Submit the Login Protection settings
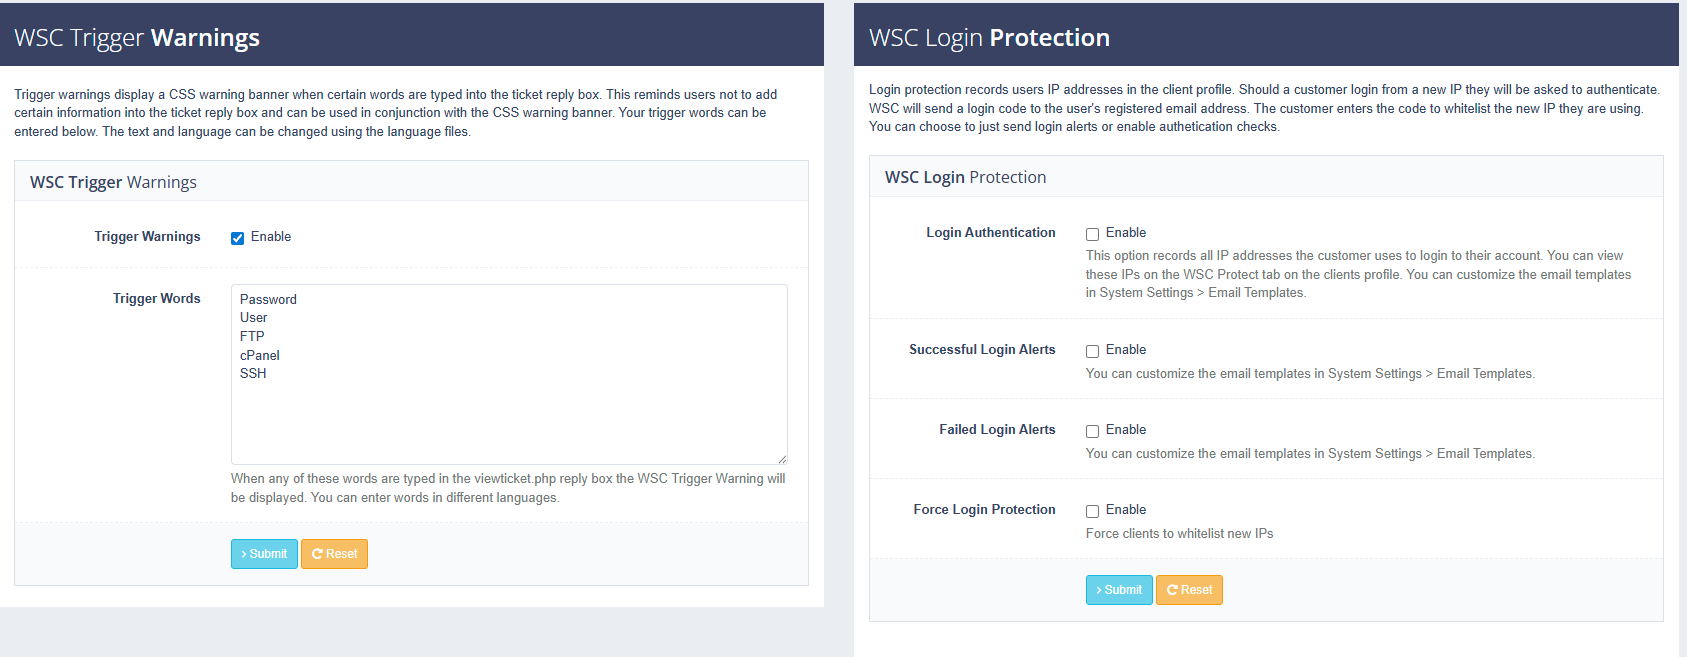Screen dimensions: 1687x657 pyautogui.click(x=1119, y=590)
